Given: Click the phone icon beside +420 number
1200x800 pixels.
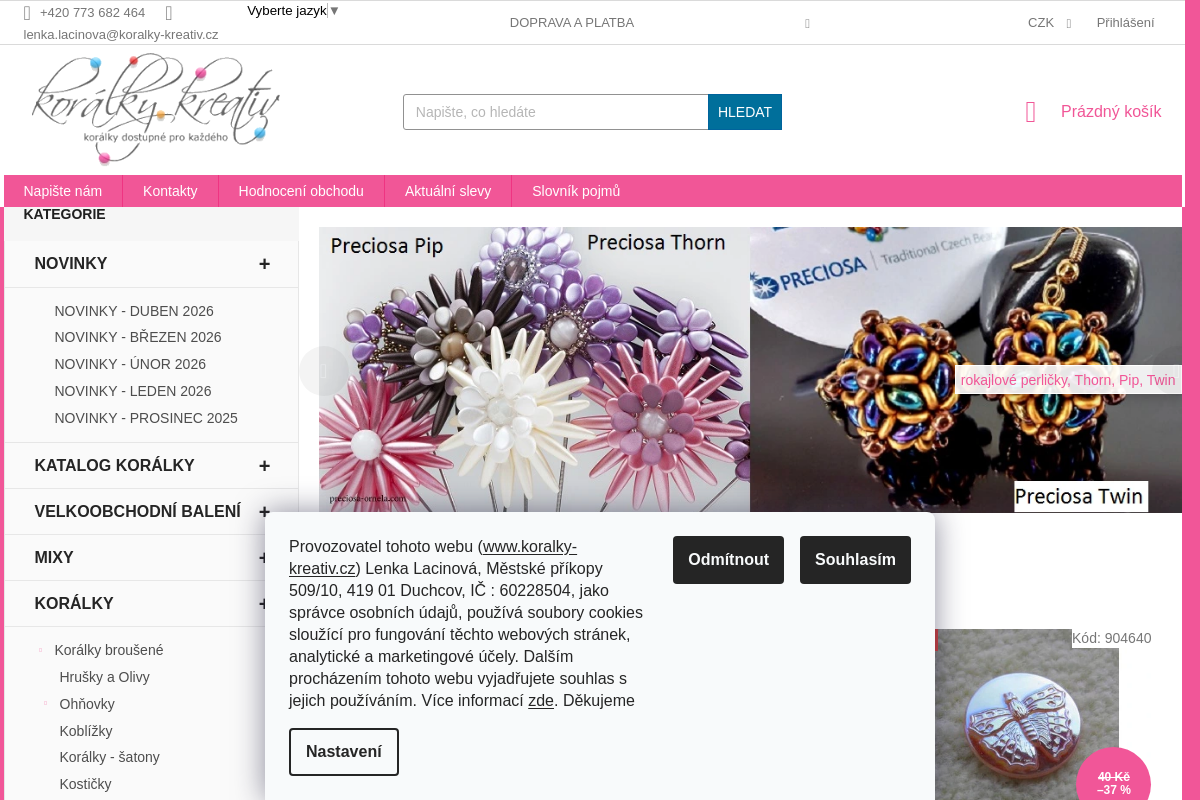Looking at the screenshot, I should [27, 13].
